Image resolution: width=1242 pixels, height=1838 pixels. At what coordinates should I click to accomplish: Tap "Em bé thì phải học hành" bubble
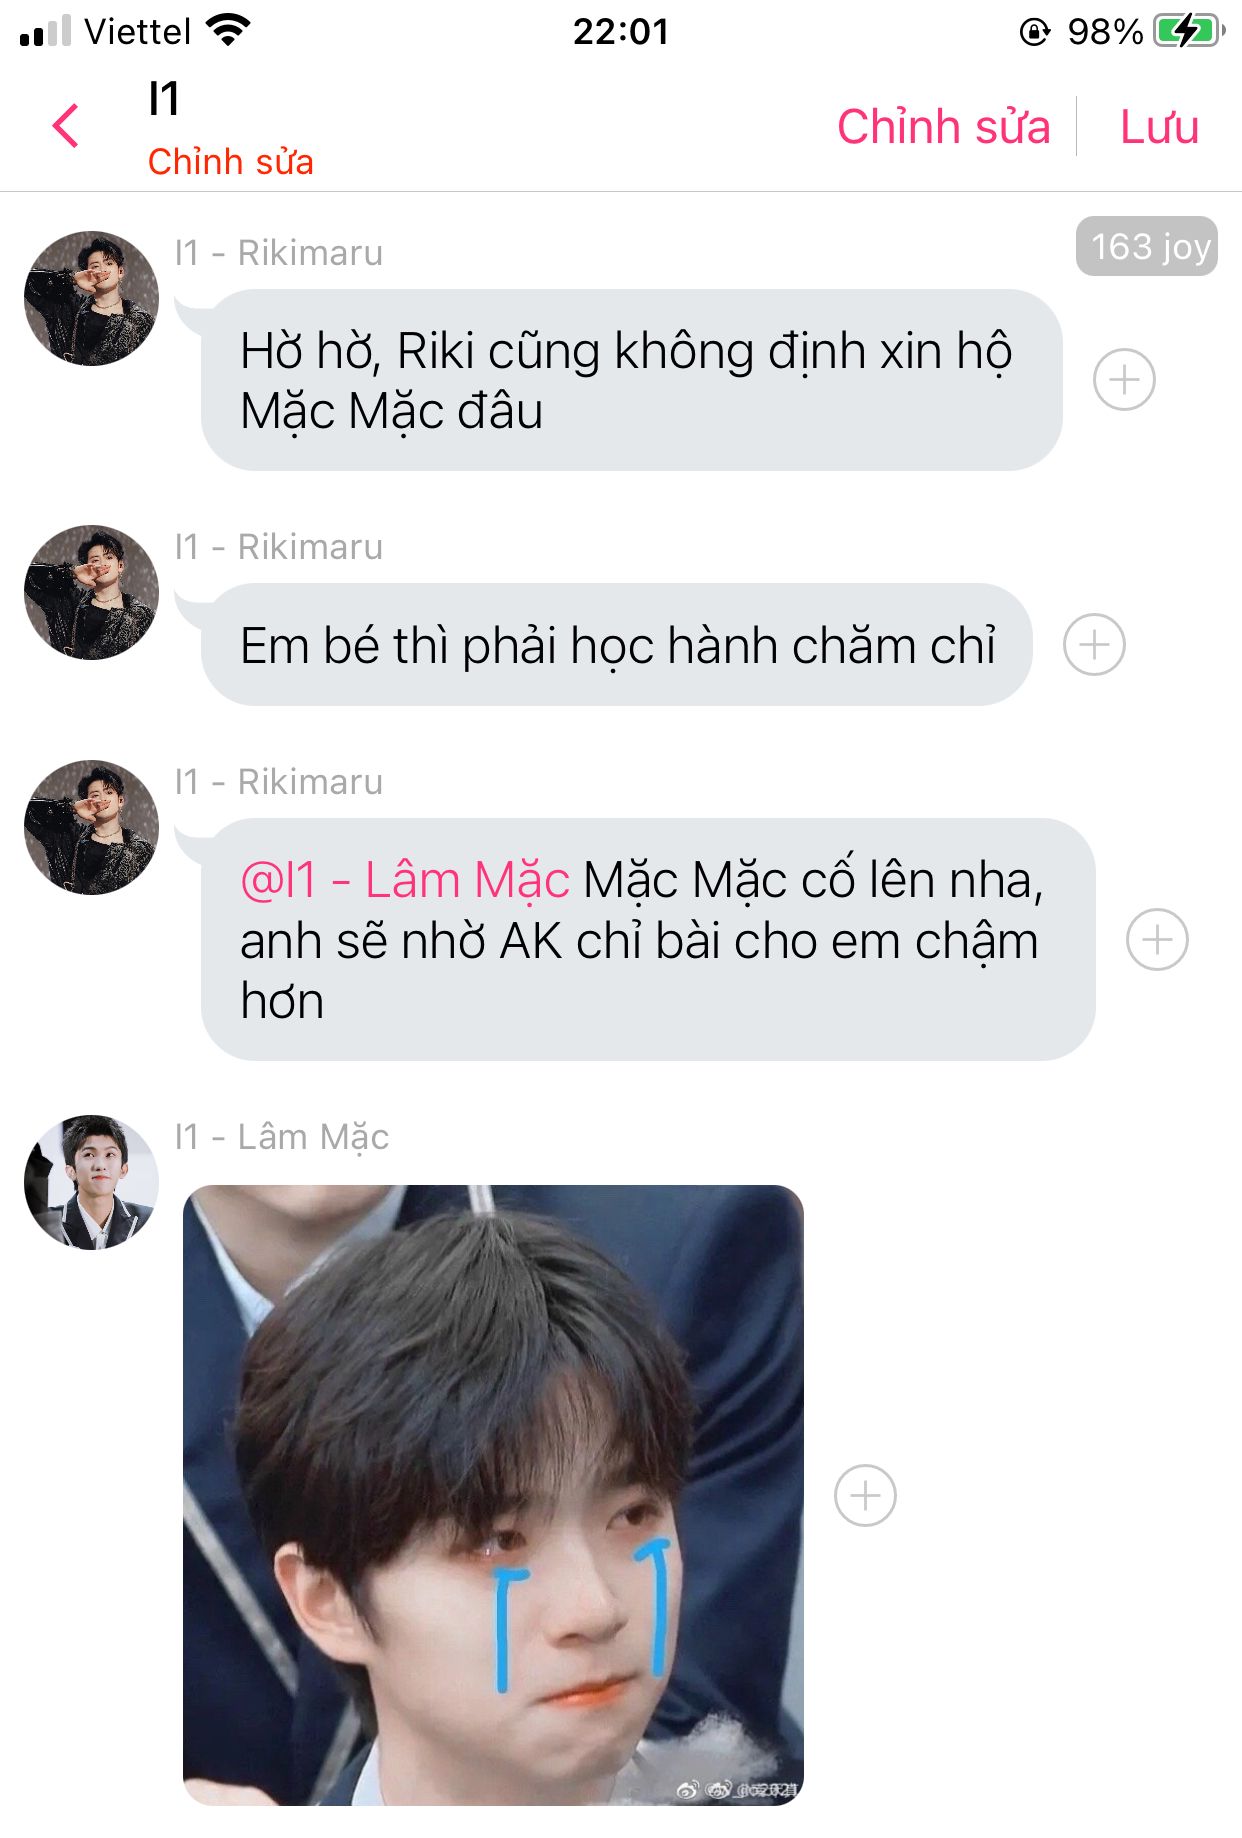tap(616, 645)
